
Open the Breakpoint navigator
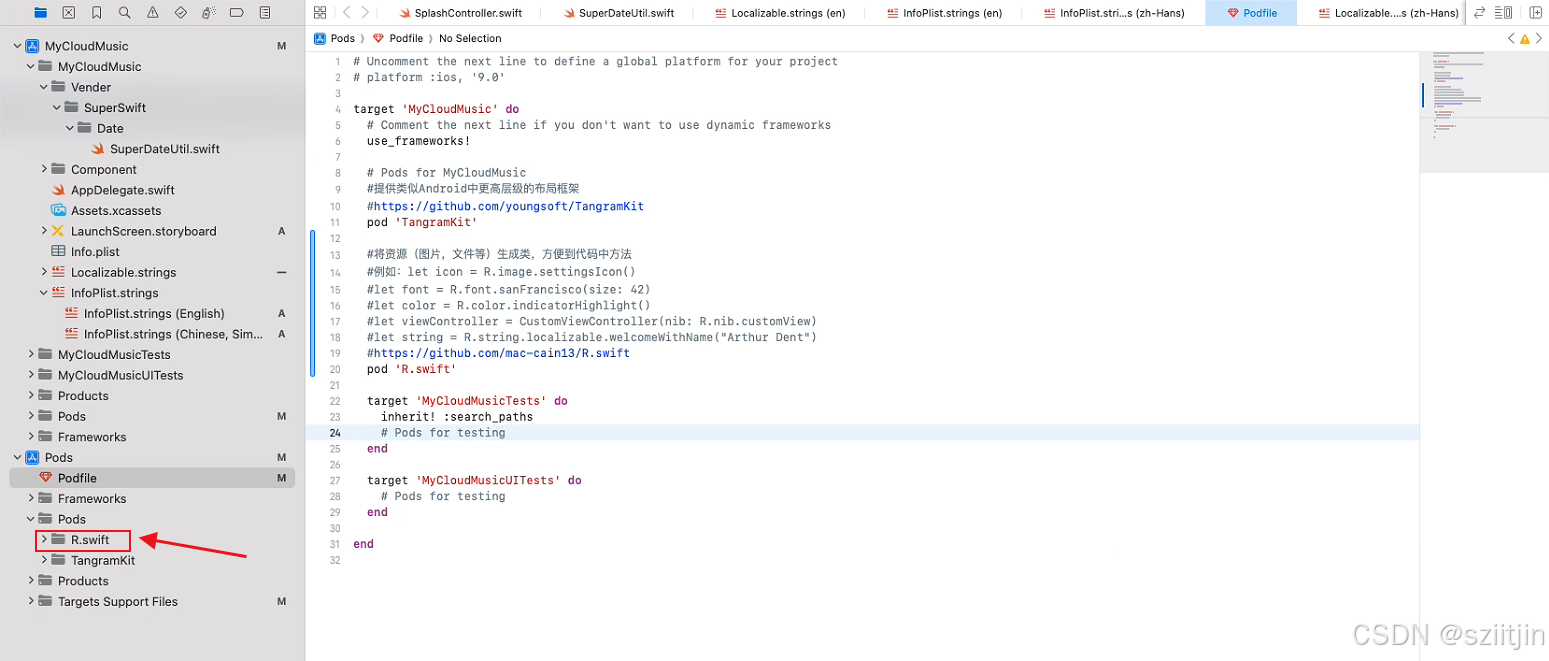coord(236,13)
